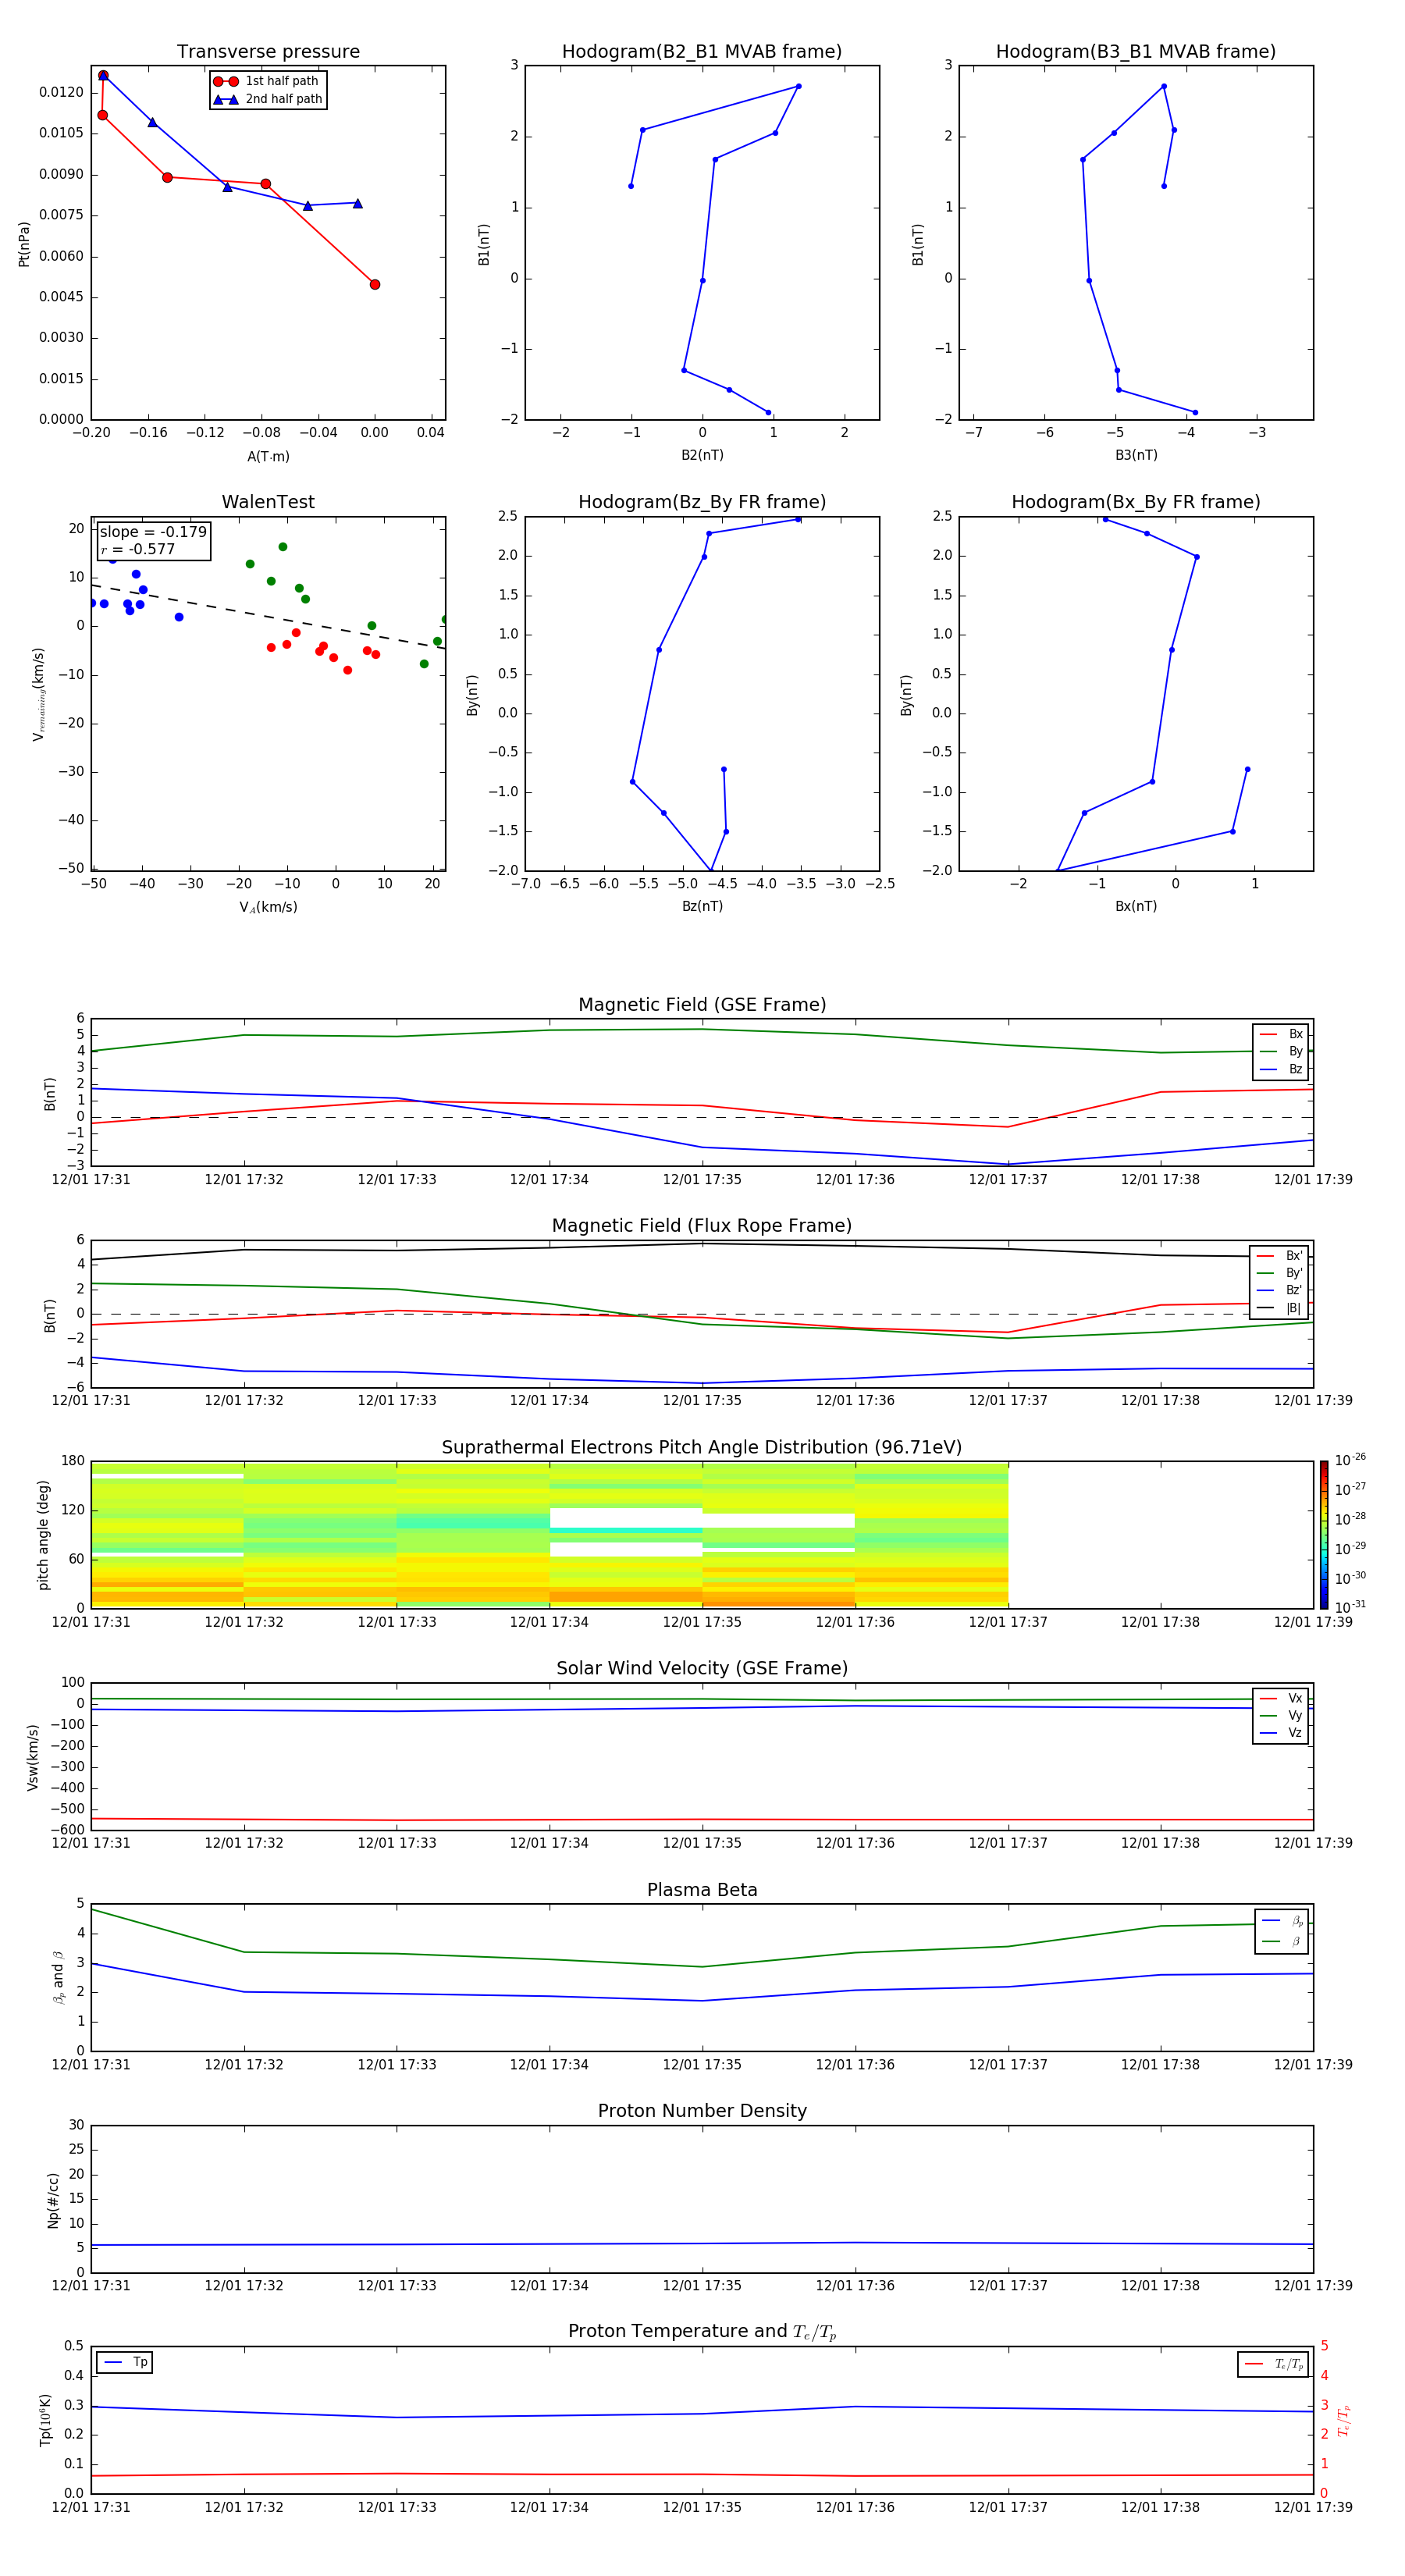Select the red Te/Tp legend entry
Viewport: 1405px width, 2576px height.
click(1274, 2364)
